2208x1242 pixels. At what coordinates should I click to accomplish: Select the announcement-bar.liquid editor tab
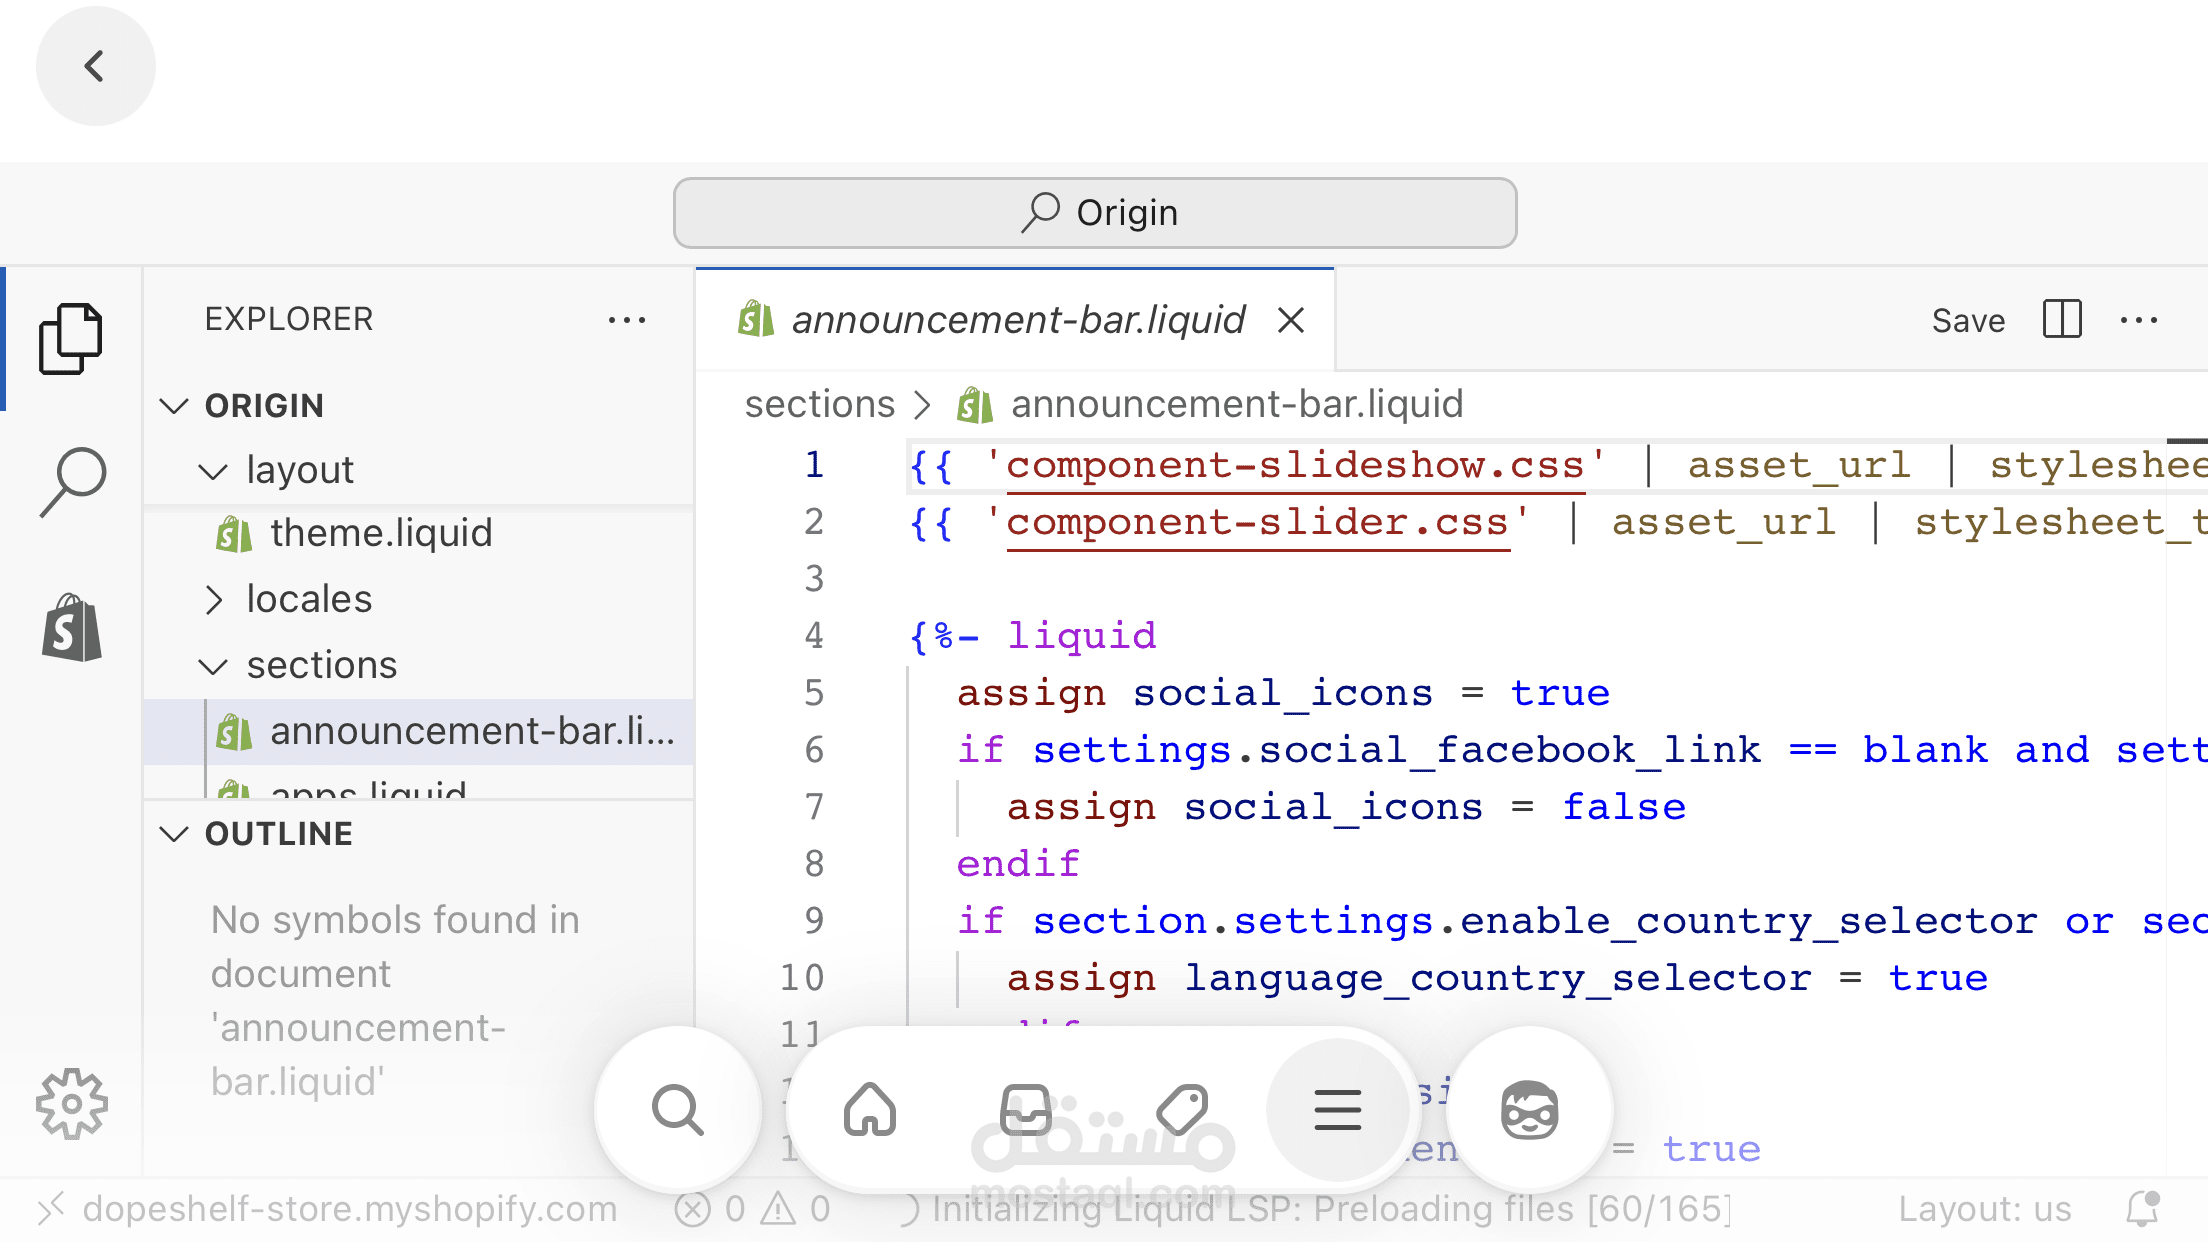[x=1017, y=320]
